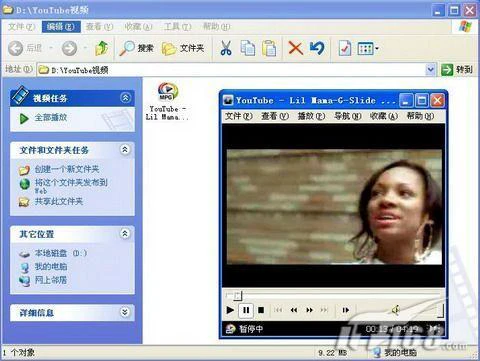Collapse the 其它位置 panel

click(125, 233)
